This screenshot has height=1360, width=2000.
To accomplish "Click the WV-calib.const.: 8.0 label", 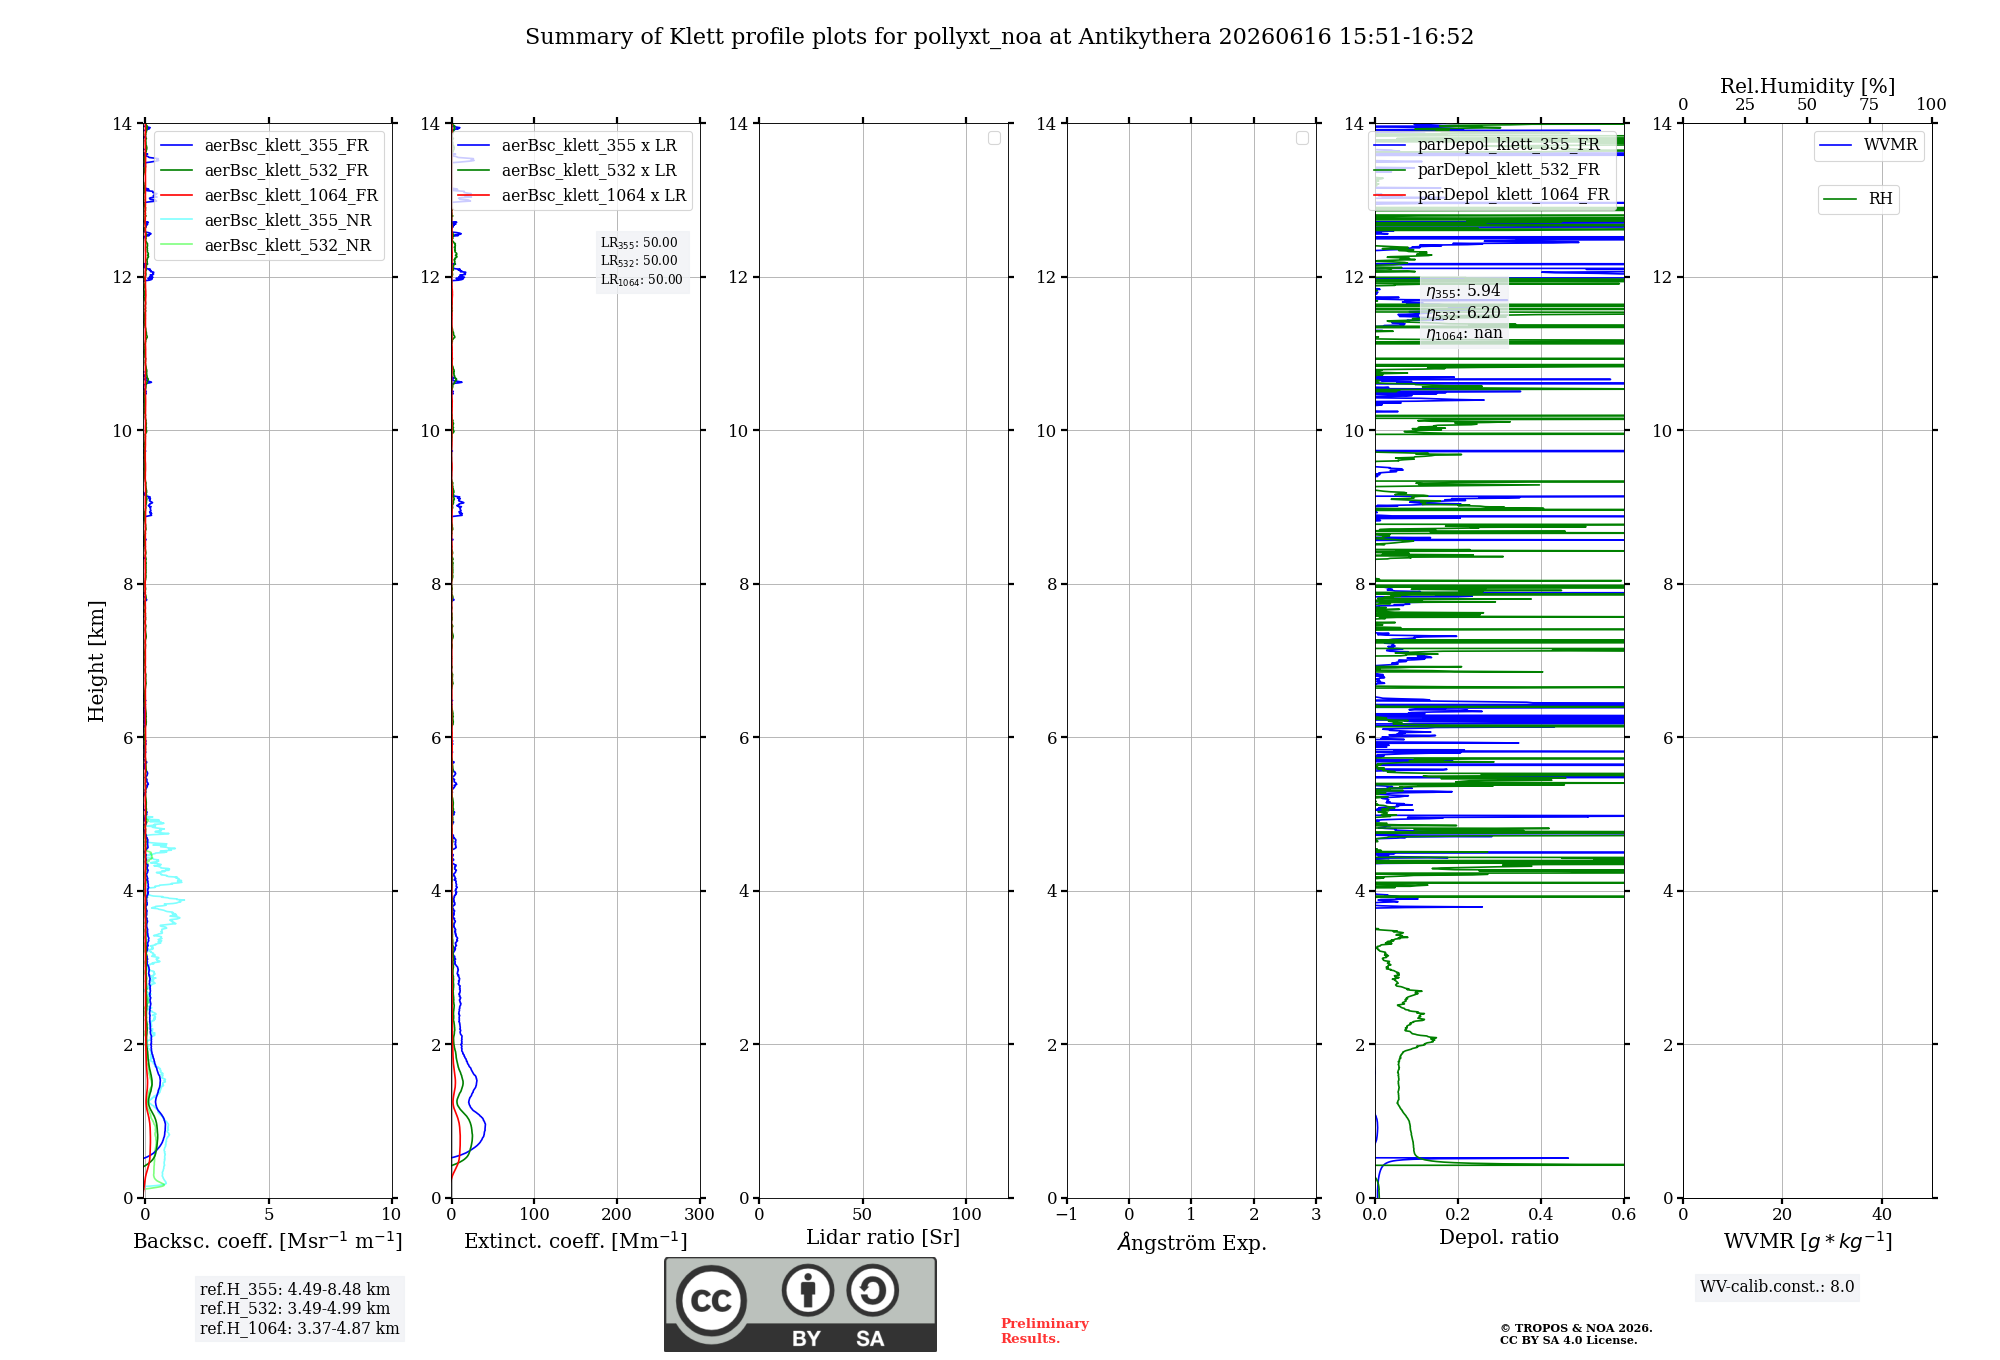I will tap(1777, 1287).
